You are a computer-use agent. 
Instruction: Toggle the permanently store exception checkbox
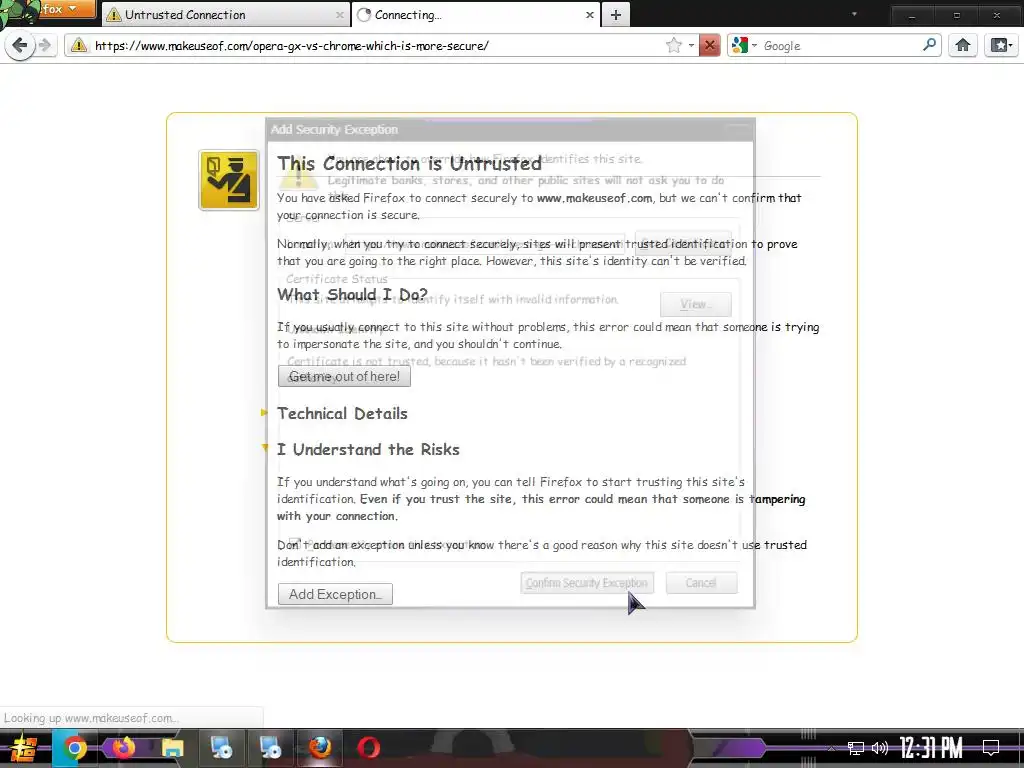pyautogui.click(x=295, y=543)
